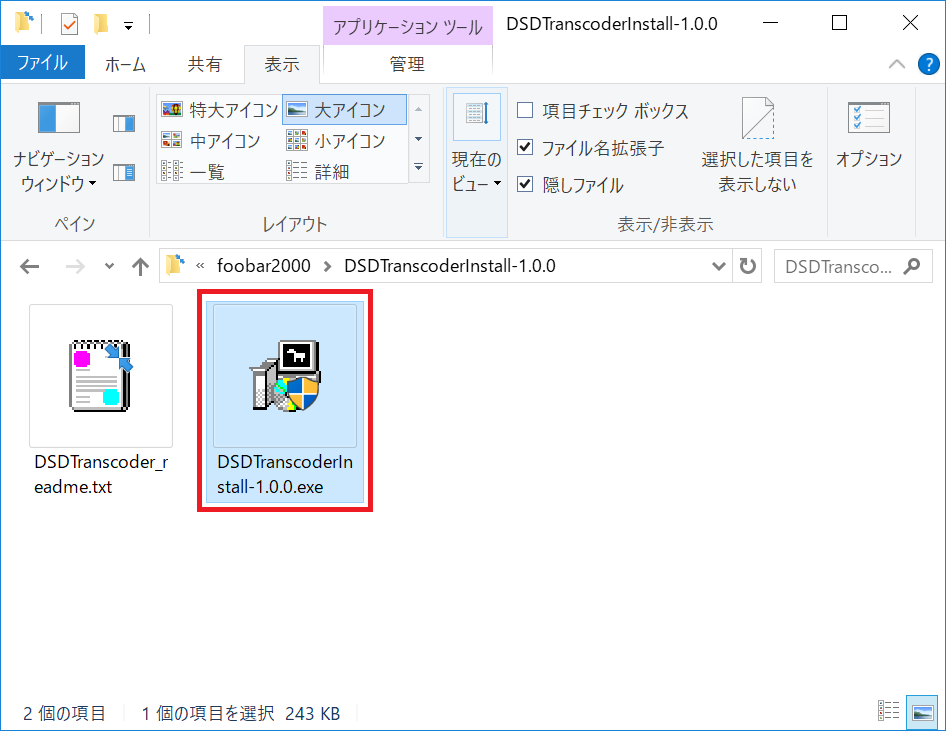This screenshot has height=731, width=946.
Task: Click the folder system menu icon
Action: click(x=24, y=23)
